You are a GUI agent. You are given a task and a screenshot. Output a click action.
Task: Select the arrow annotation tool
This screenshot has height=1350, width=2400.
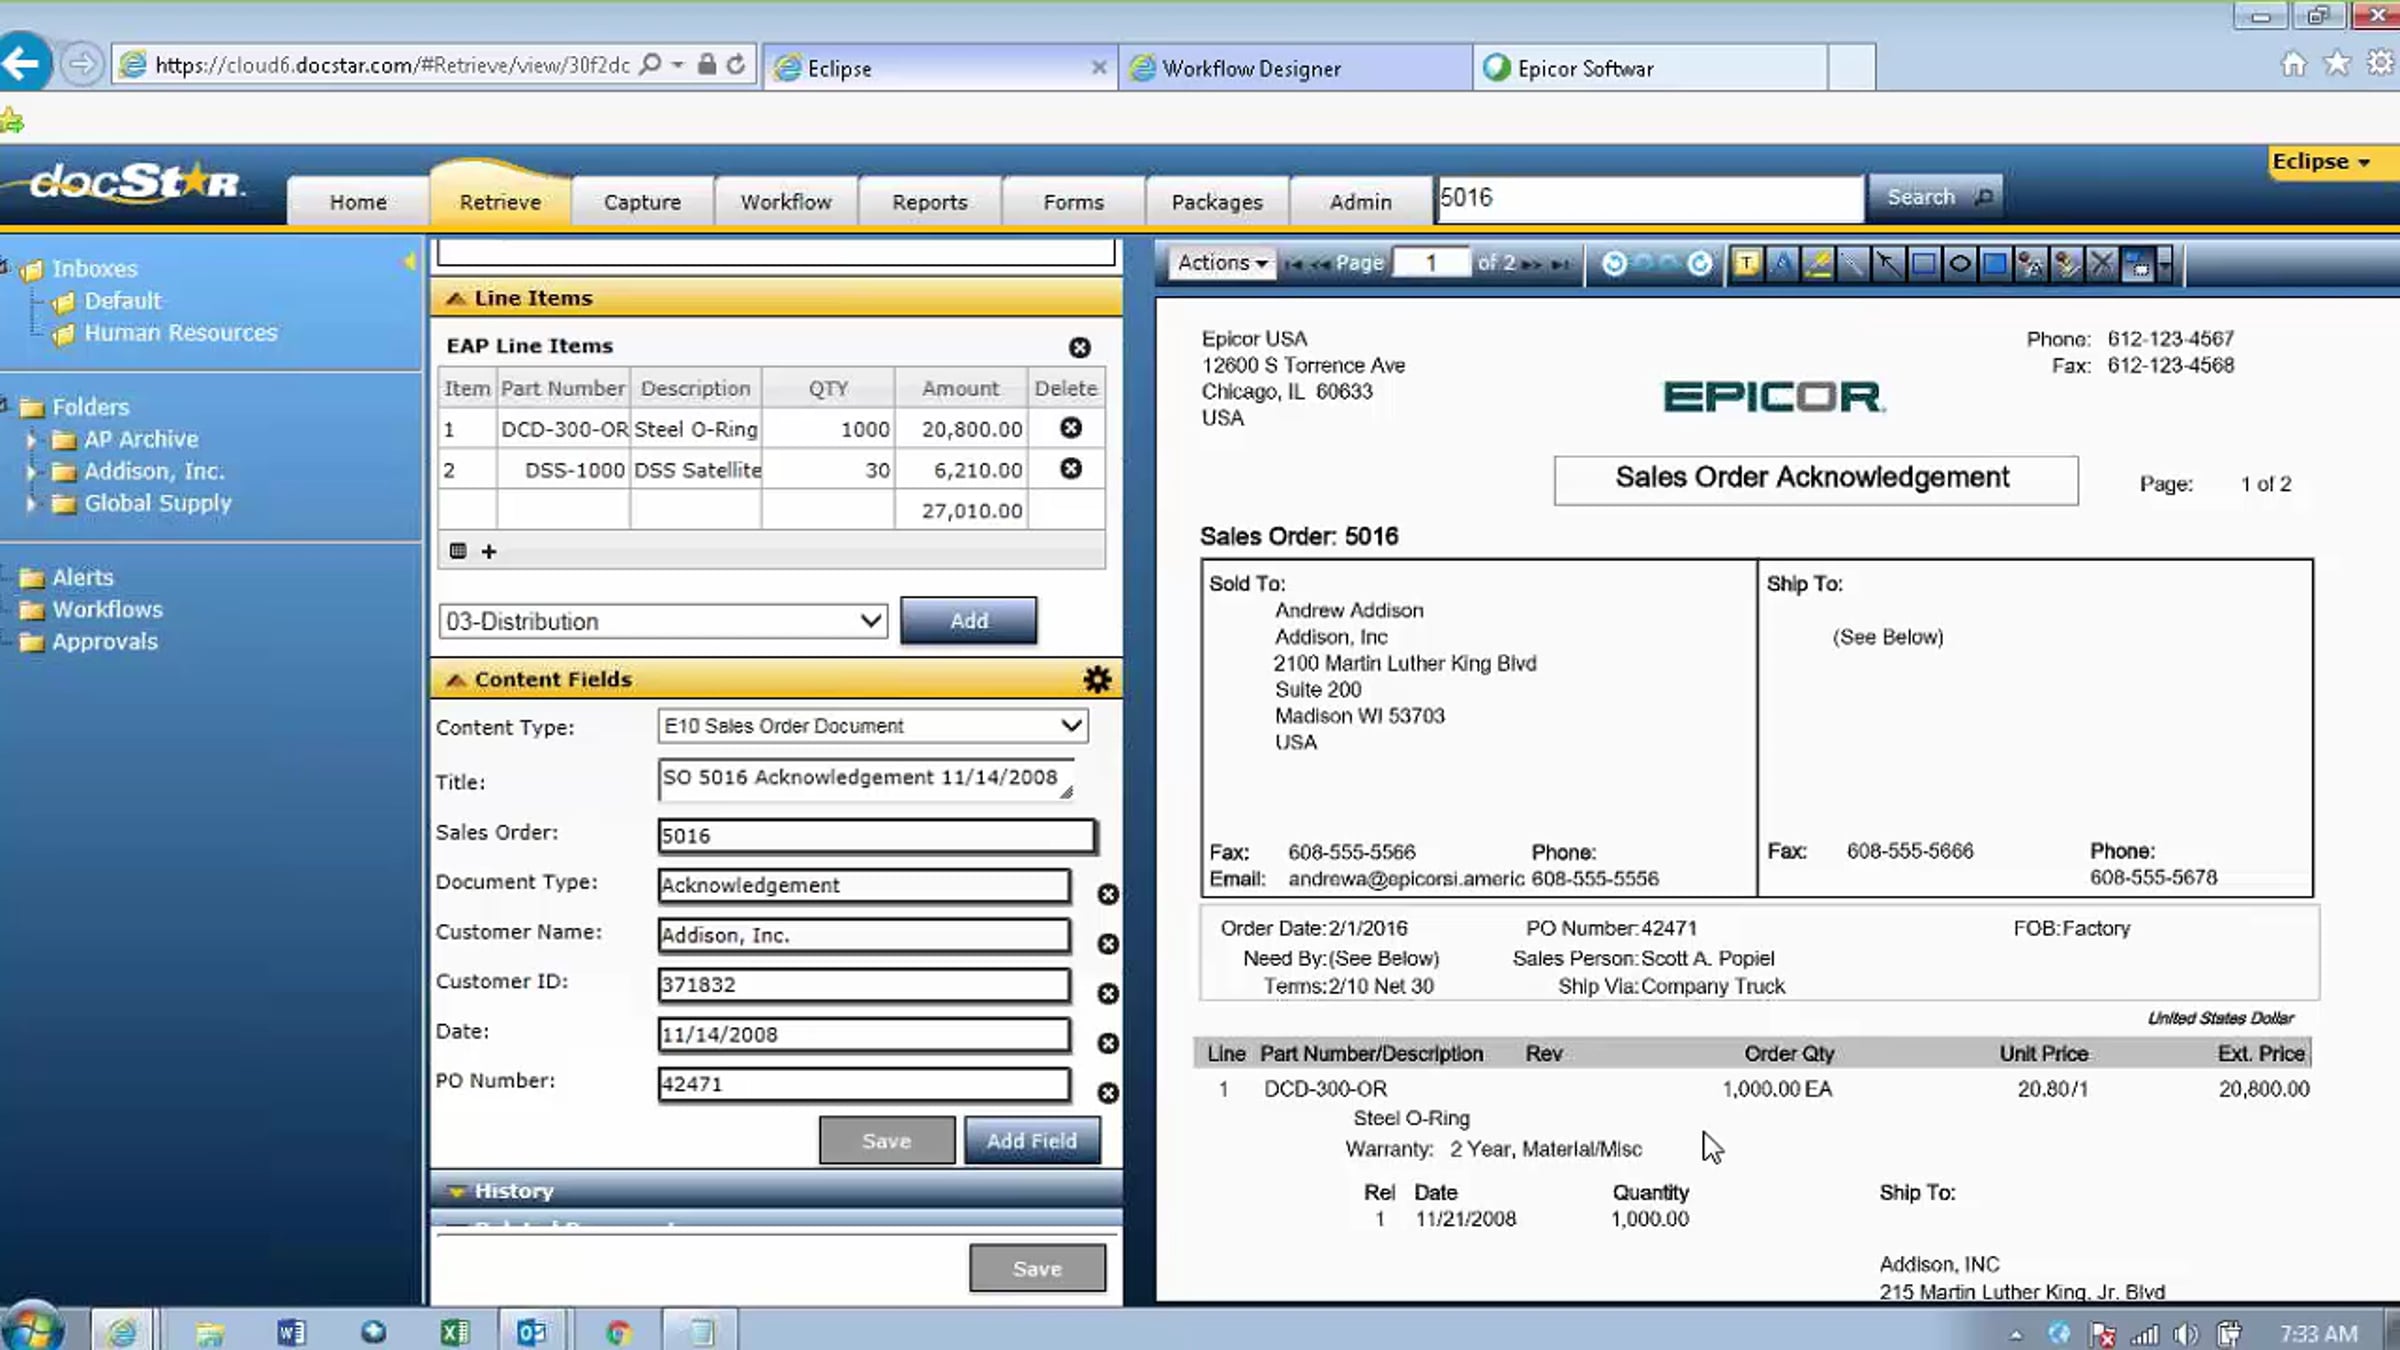click(1887, 264)
